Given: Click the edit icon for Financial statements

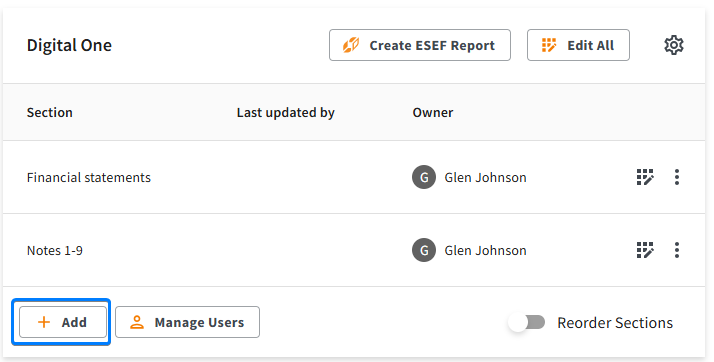Looking at the screenshot, I should (645, 177).
